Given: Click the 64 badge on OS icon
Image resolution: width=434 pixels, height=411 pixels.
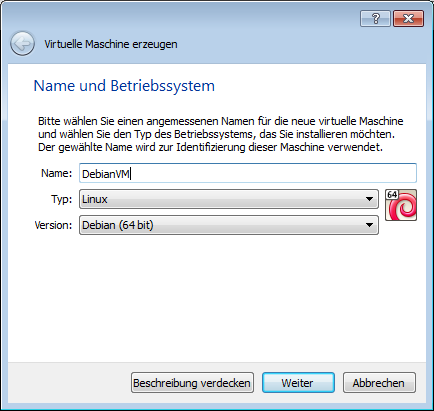Looking at the screenshot, I should (x=392, y=195).
